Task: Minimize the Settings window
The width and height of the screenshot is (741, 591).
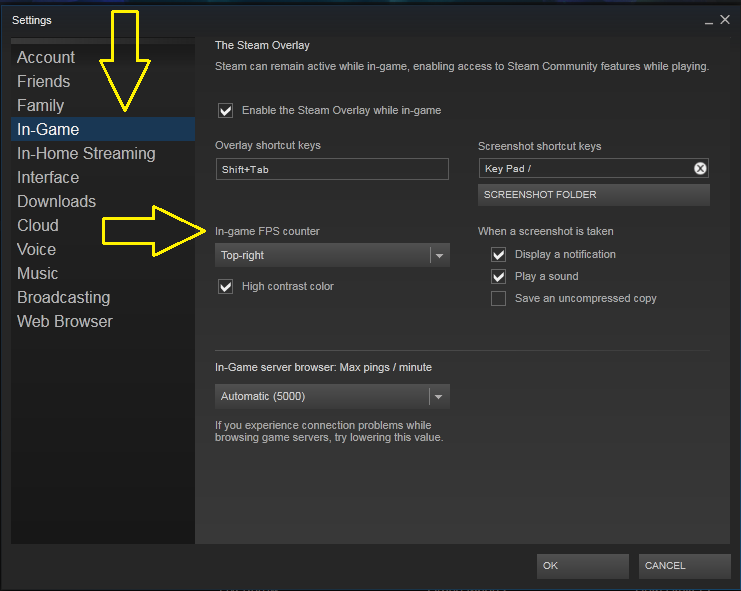Action: 708,20
